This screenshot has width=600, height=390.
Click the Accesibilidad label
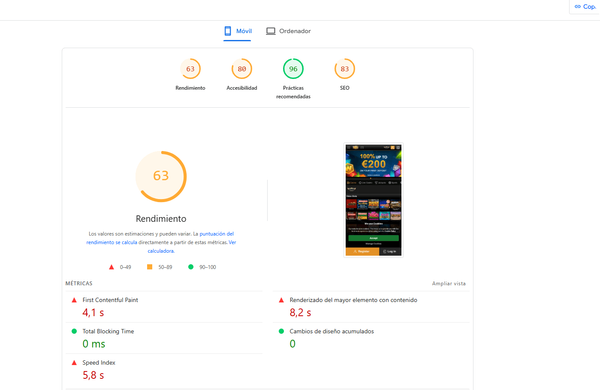coord(241,88)
